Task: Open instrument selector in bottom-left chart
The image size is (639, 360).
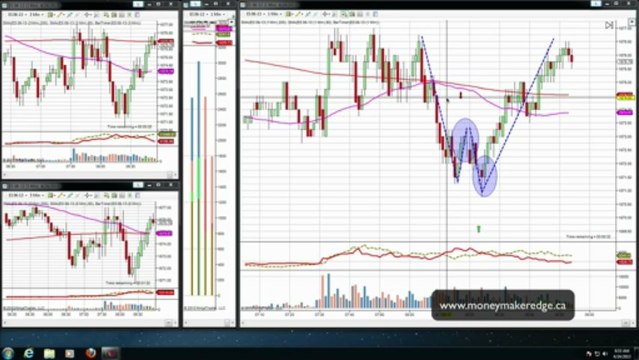Action: [x=17, y=196]
